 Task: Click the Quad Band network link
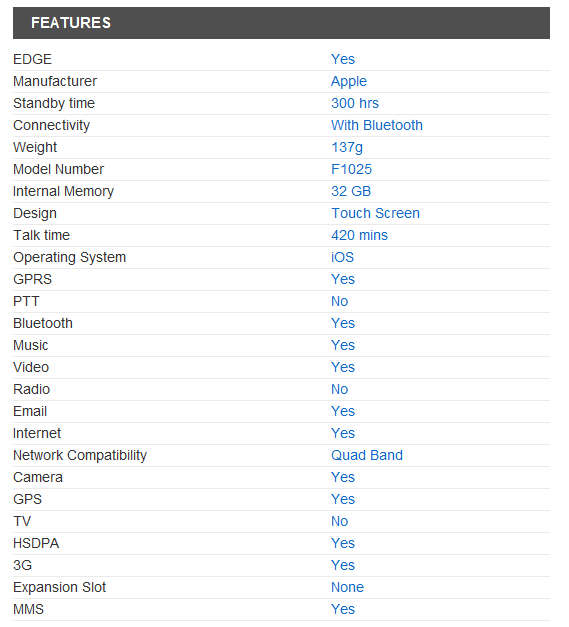click(x=367, y=455)
